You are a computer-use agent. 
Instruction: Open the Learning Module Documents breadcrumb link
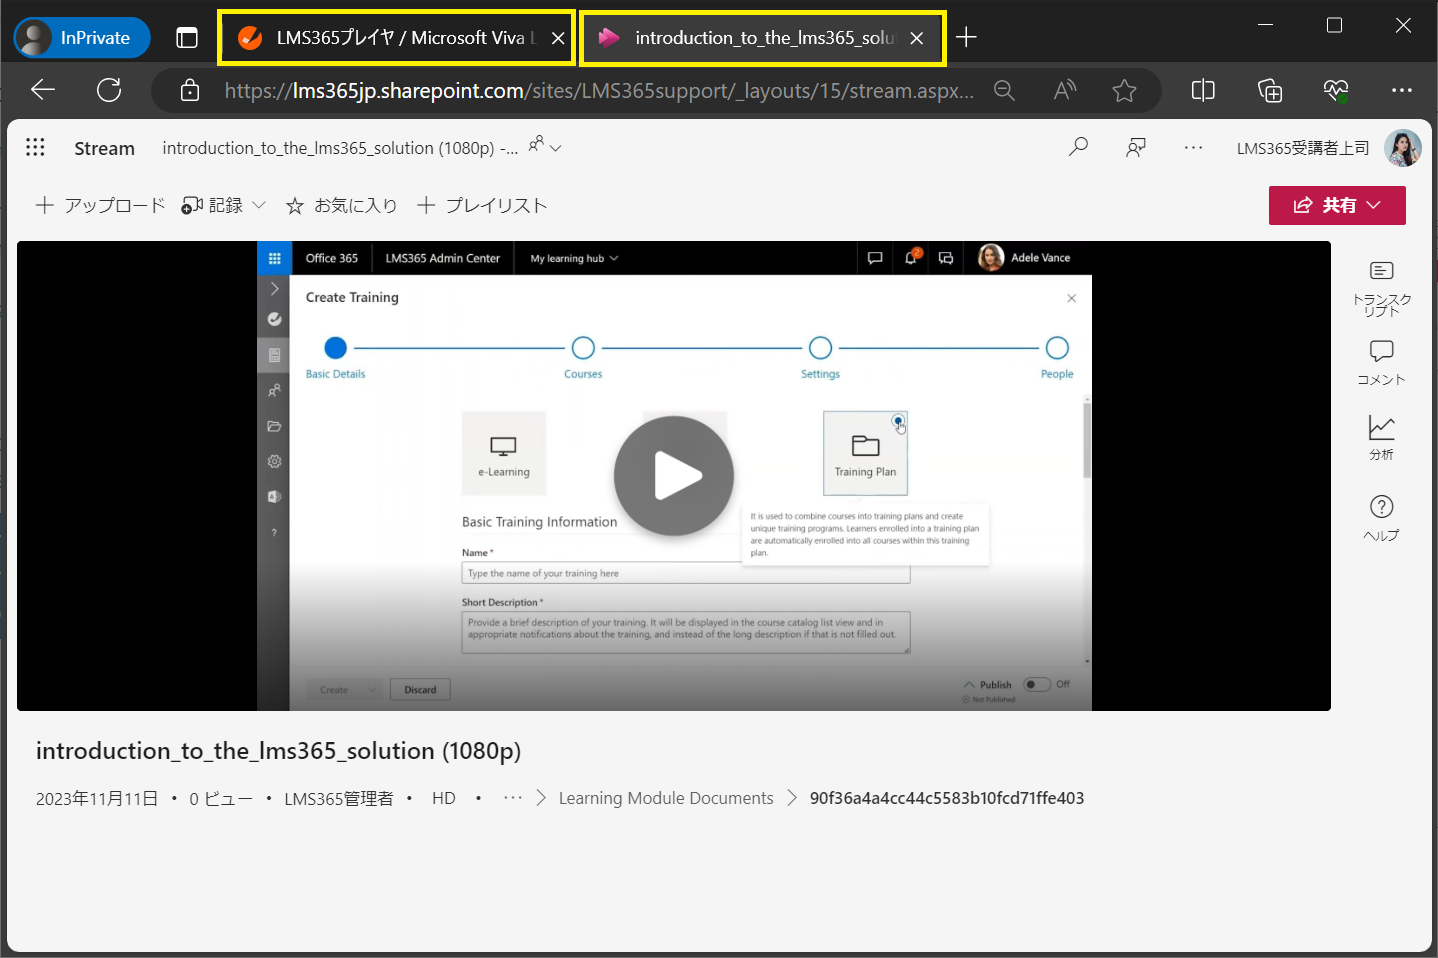coord(666,798)
